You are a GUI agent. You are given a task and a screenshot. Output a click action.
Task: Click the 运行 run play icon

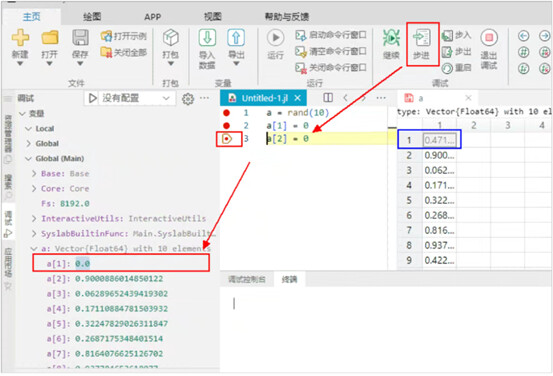275,37
